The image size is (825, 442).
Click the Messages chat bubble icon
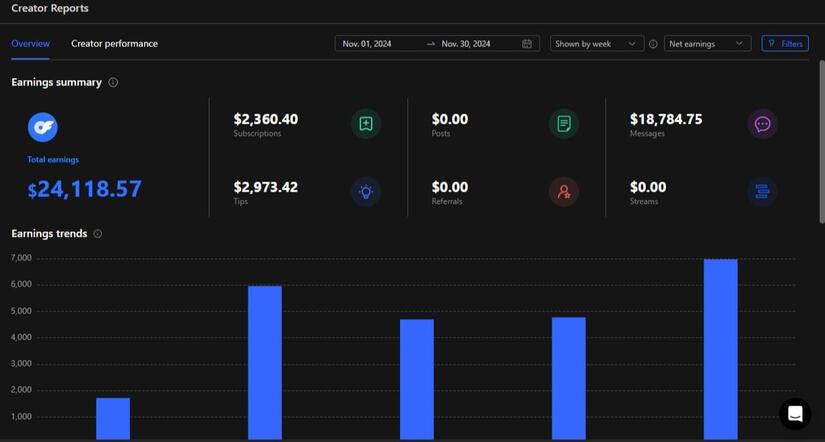tap(762, 124)
